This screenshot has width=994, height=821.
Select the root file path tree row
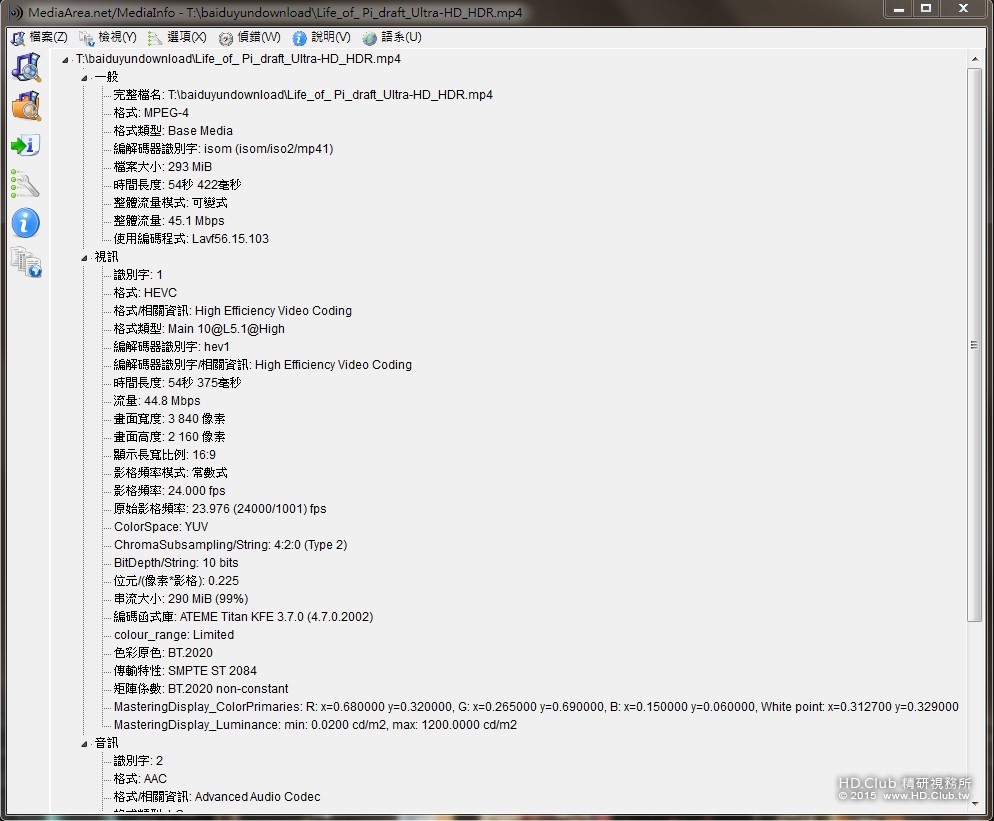(238, 59)
